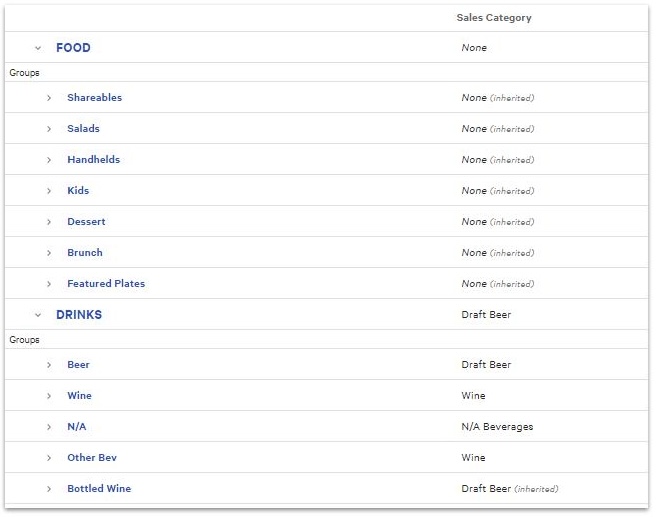The width and height of the screenshot is (657, 517).
Task: Open the Shareables group link
Action: 94,98
